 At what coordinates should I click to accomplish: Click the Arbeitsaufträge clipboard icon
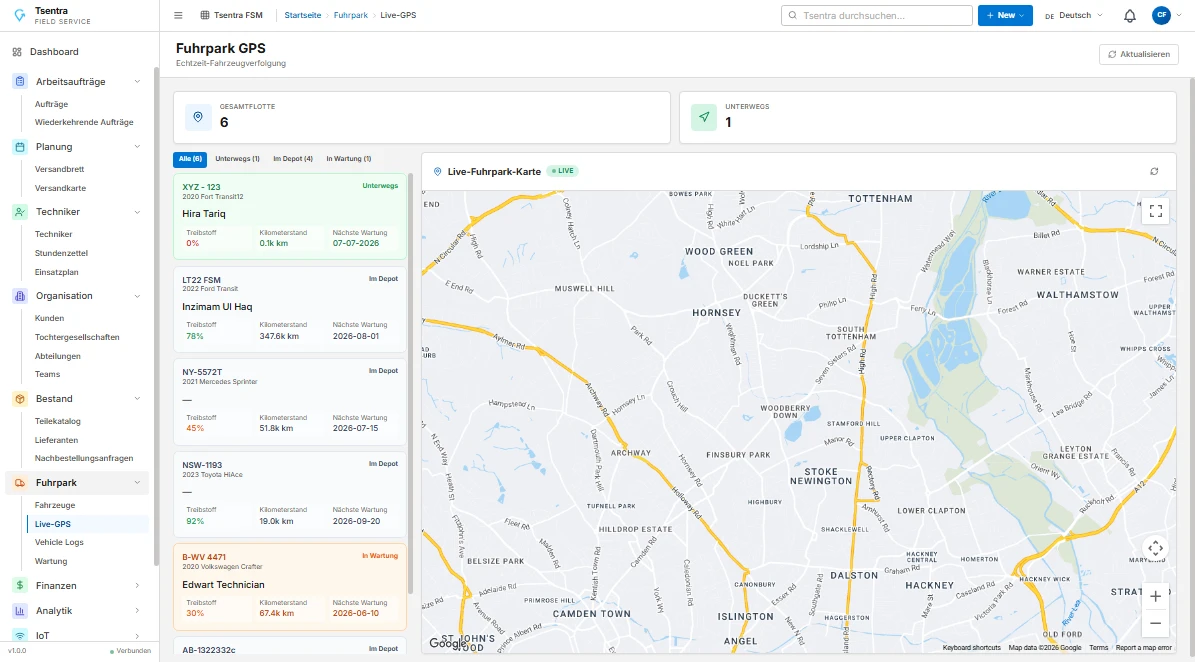20,82
